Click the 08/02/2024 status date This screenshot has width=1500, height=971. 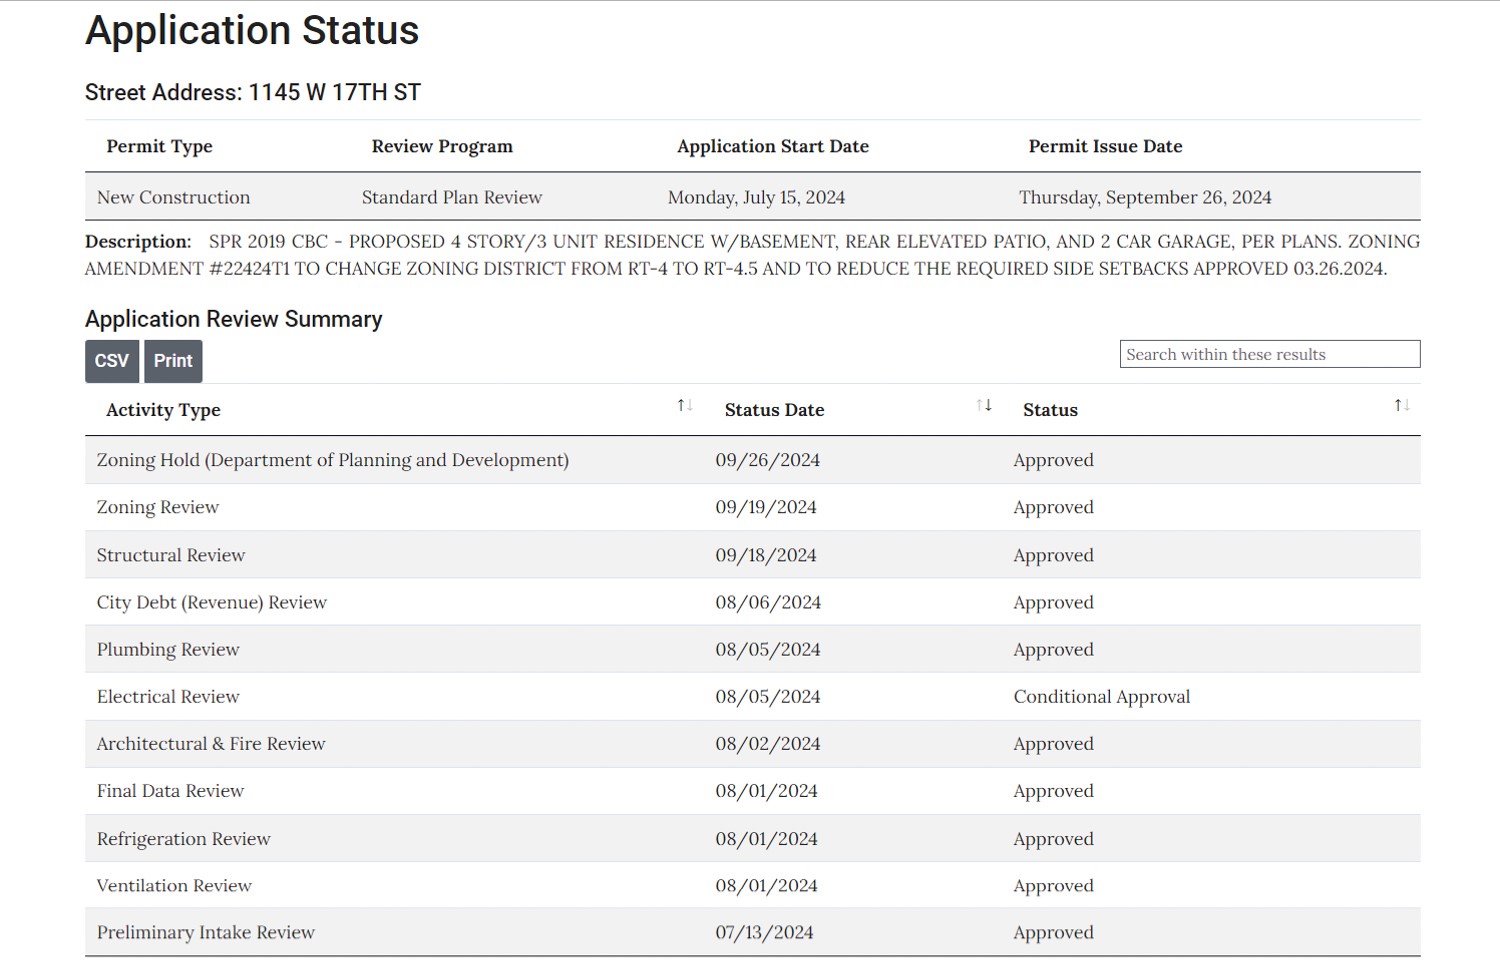click(768, 743)
